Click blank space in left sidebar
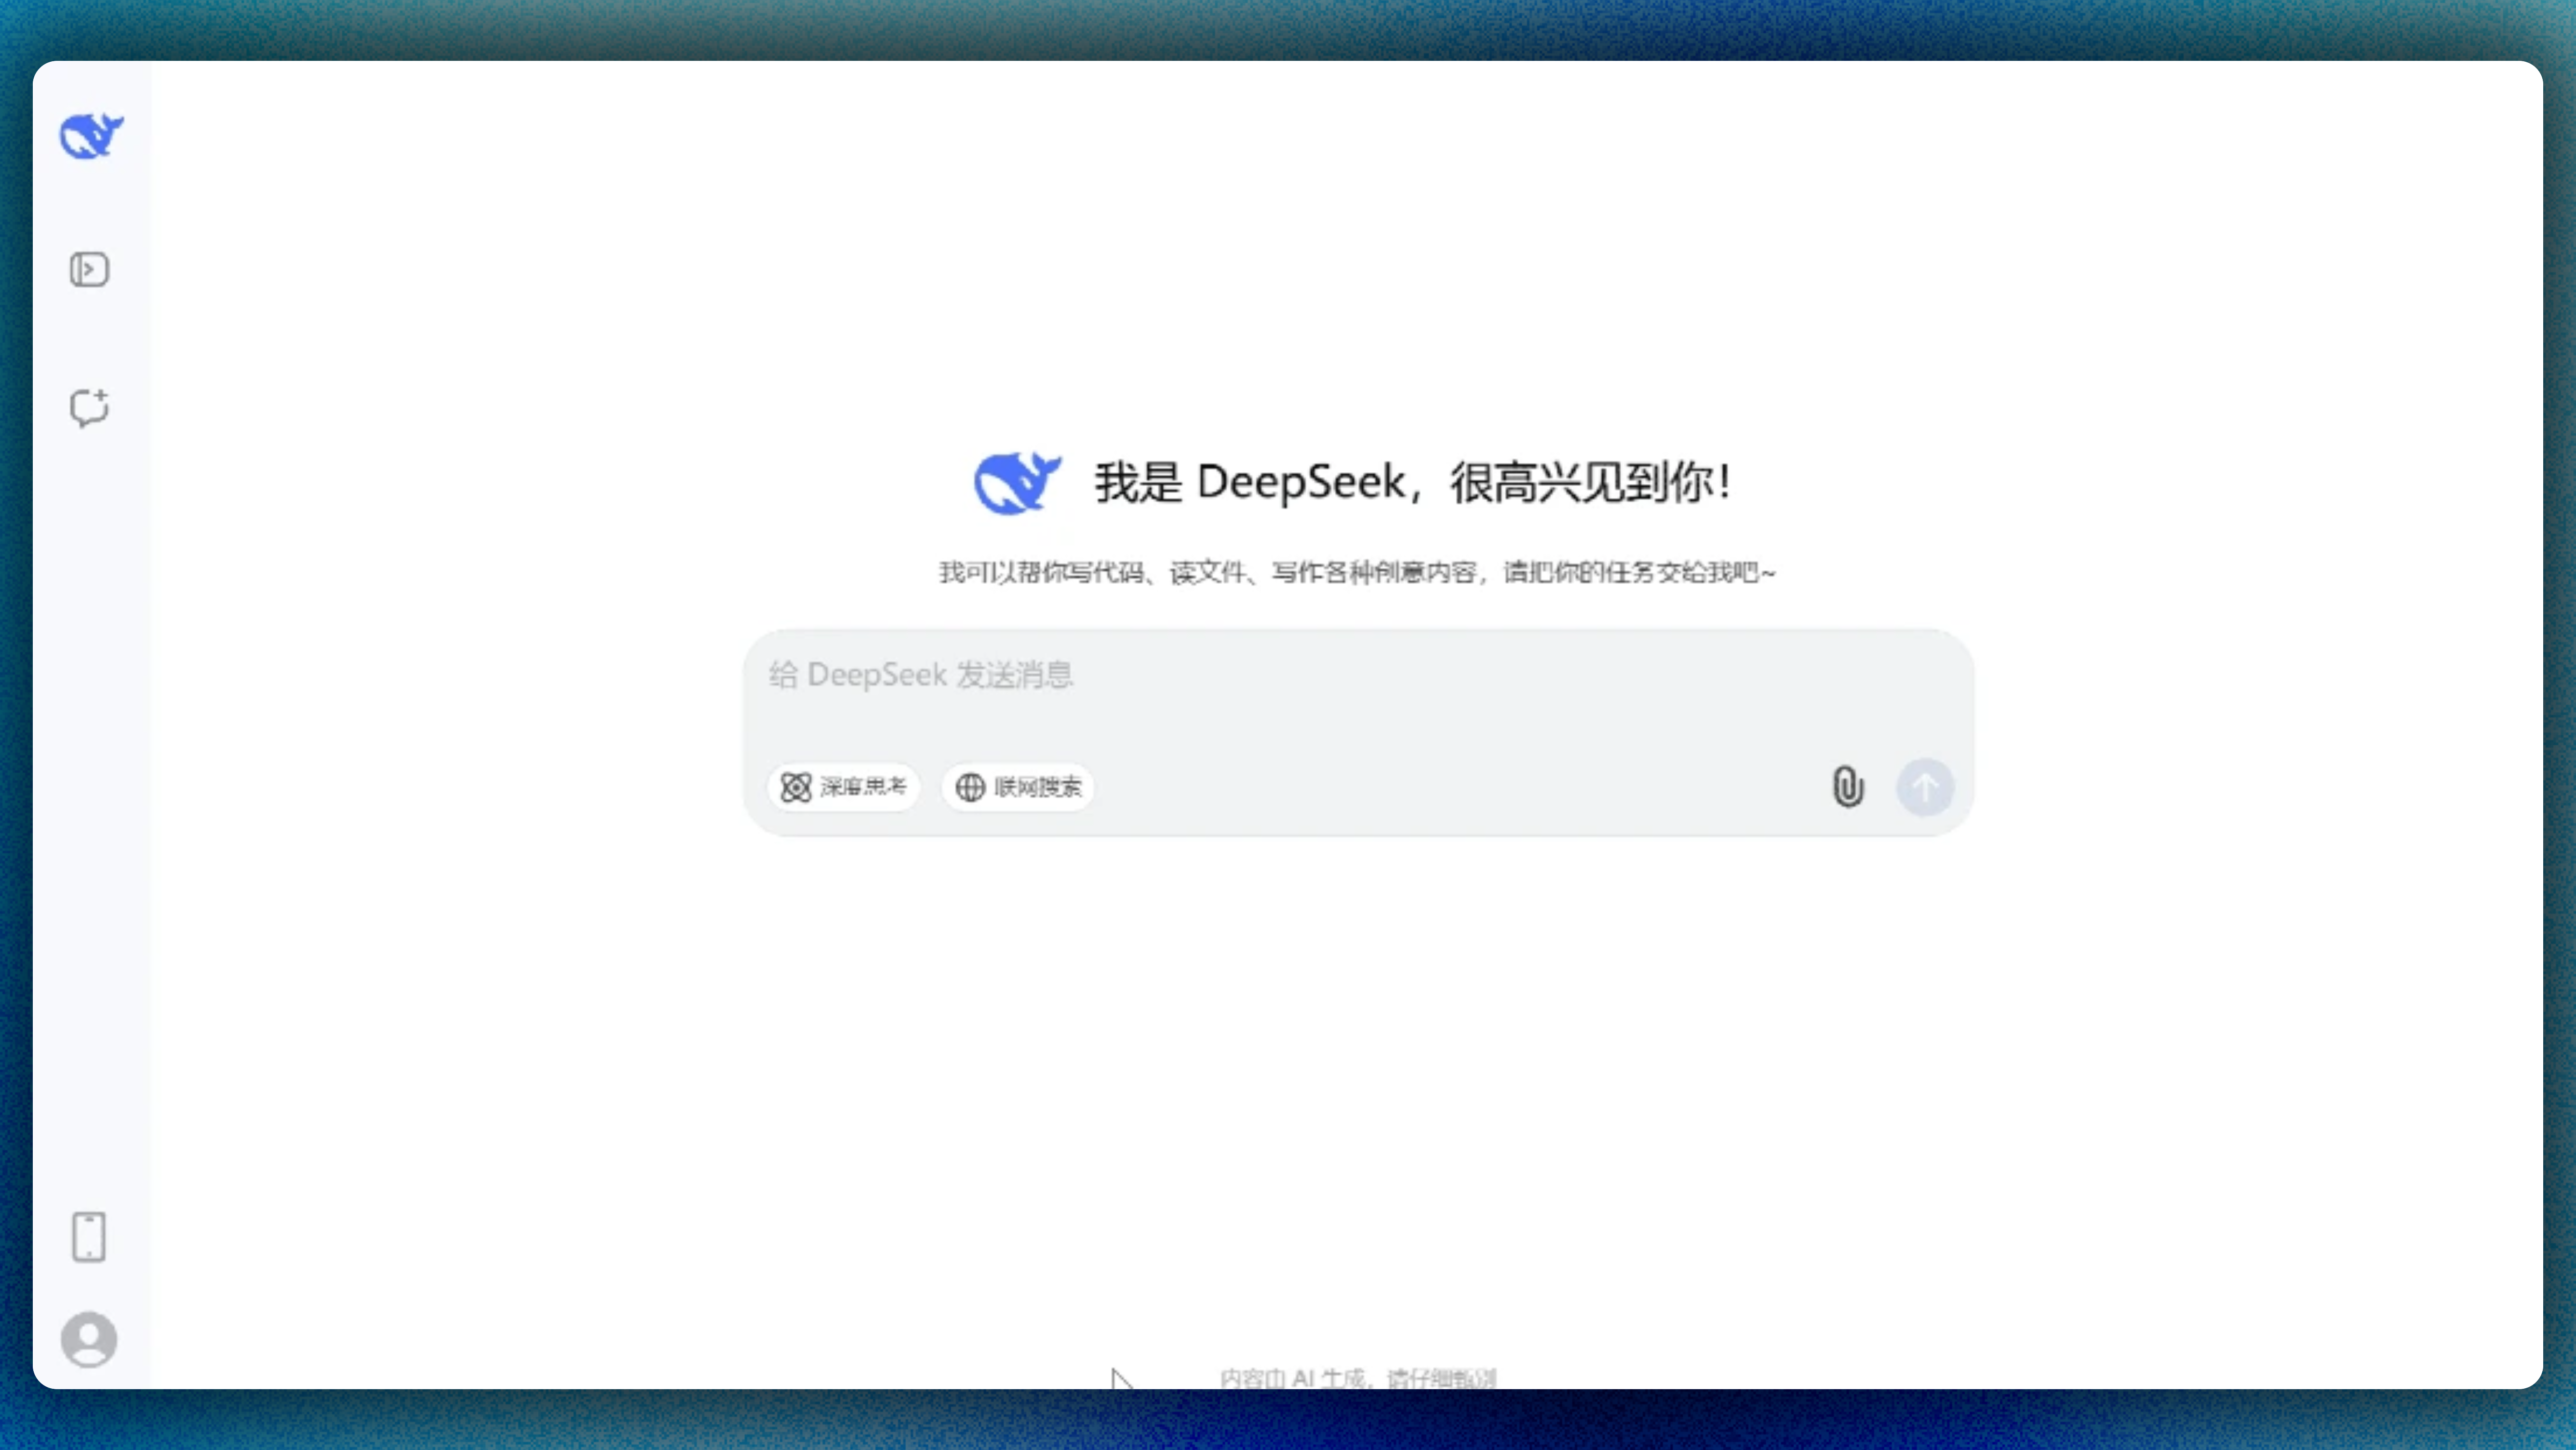This screenshot has width=2576, height=1450. pos(91,800)
